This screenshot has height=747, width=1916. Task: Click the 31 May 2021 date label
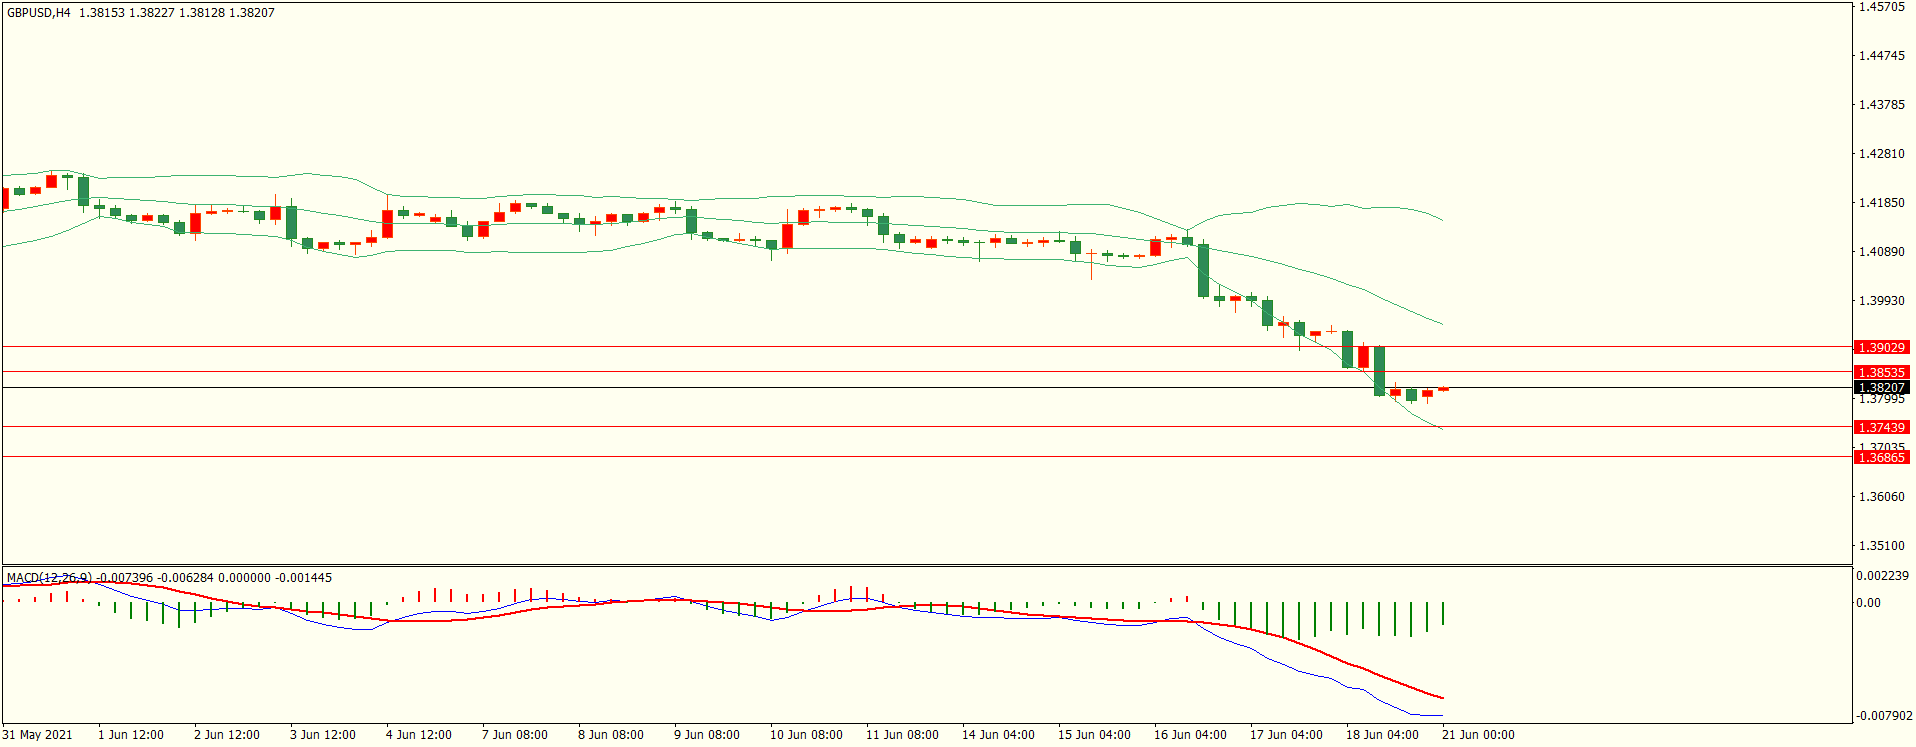(x=37, y=735)
